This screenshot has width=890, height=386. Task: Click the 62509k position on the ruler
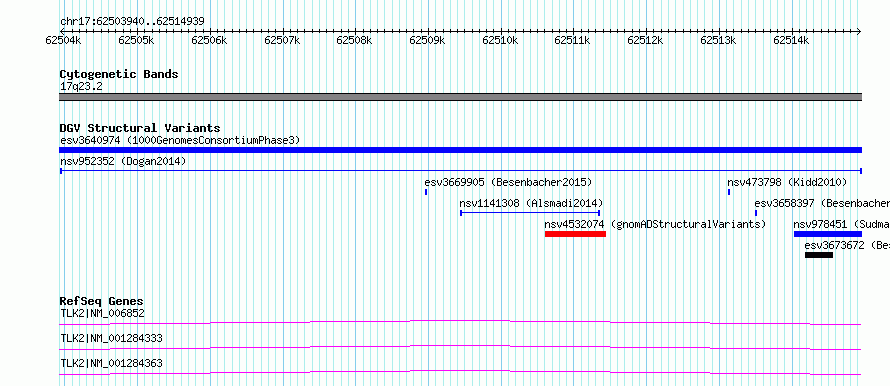click(x=427, y=40)
